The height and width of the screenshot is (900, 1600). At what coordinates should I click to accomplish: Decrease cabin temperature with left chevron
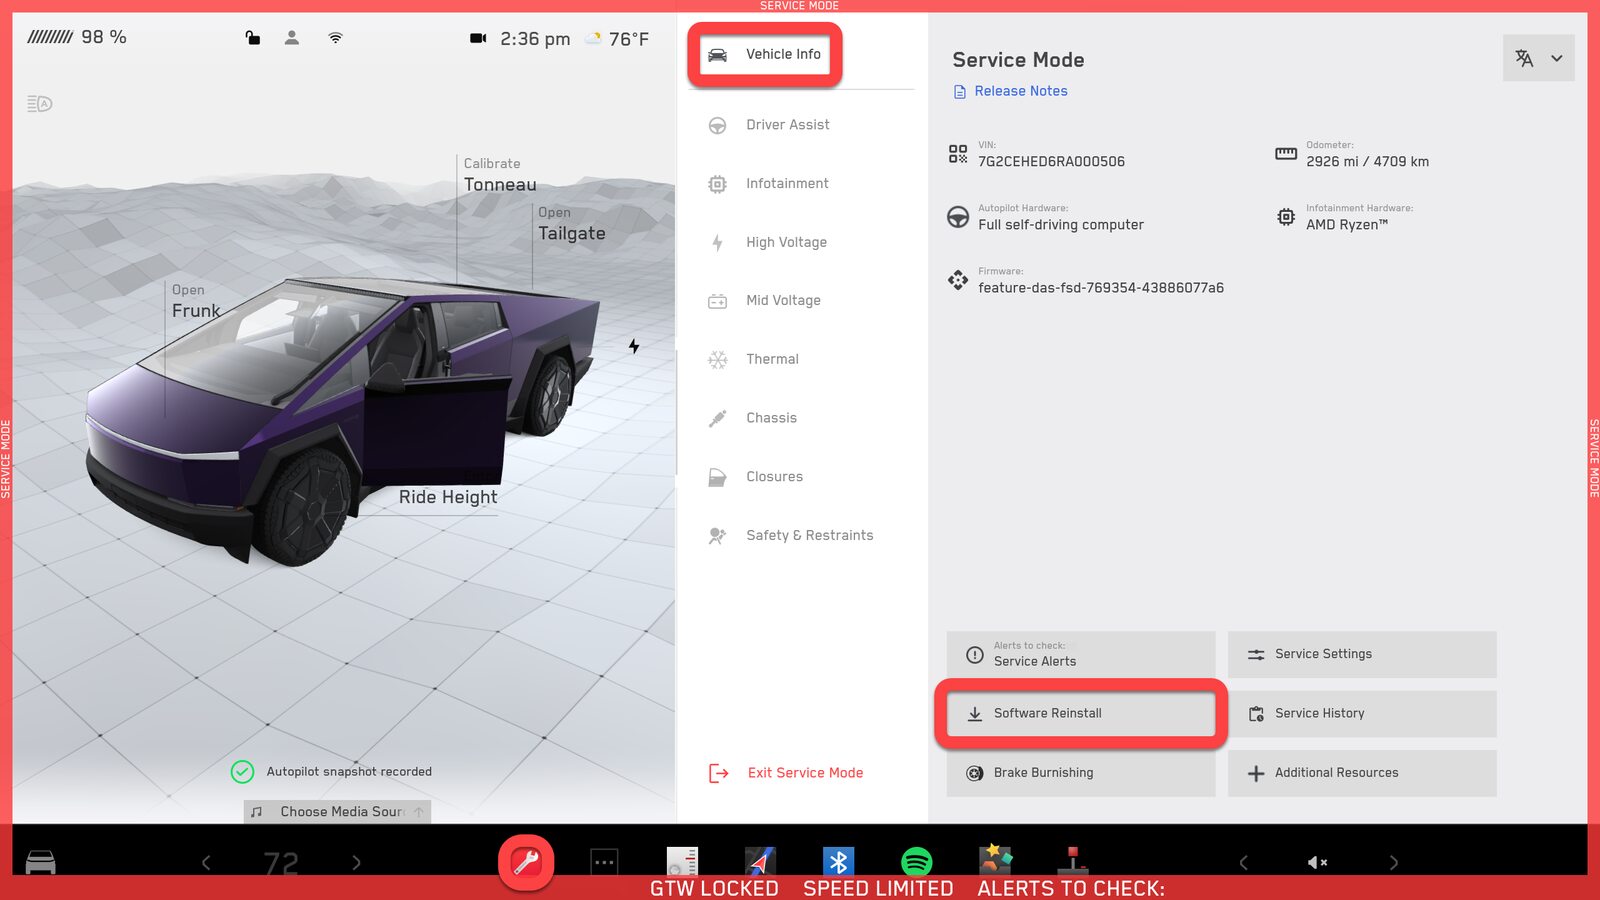point(206,862)
